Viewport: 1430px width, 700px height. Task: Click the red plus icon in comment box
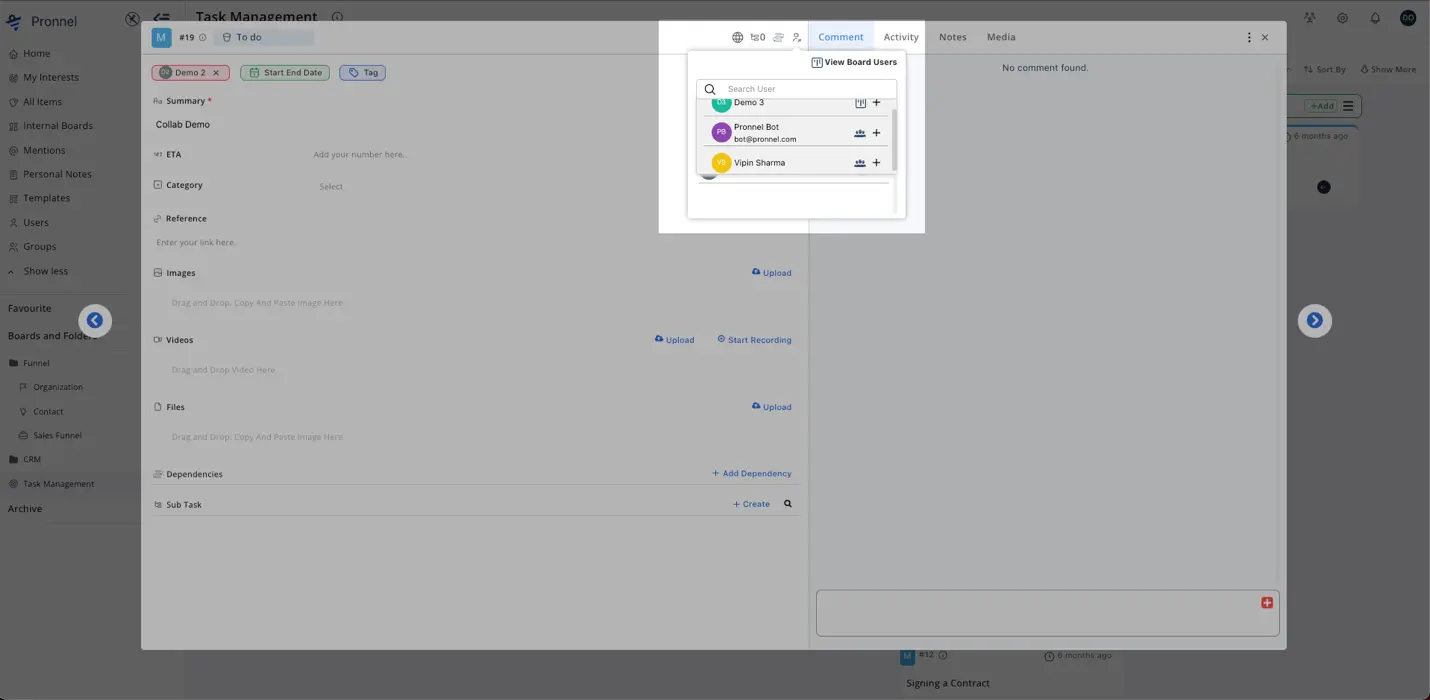(1267, 602)
